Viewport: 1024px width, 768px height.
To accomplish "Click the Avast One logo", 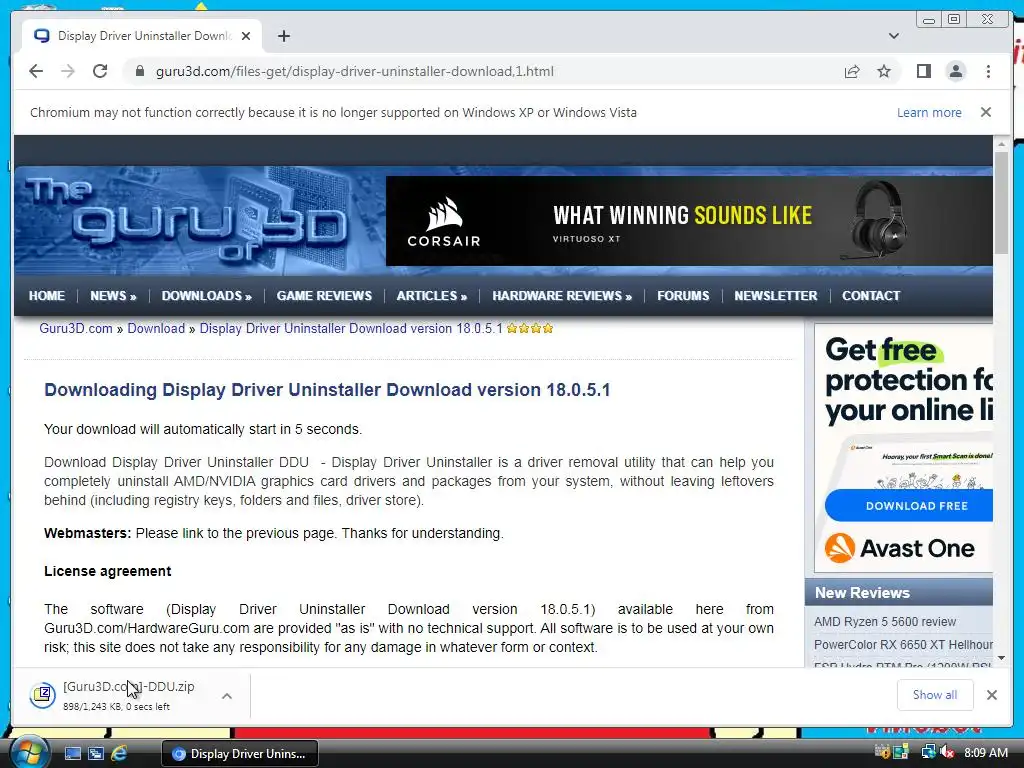I will pyautogui.click(x=899, y=548).
